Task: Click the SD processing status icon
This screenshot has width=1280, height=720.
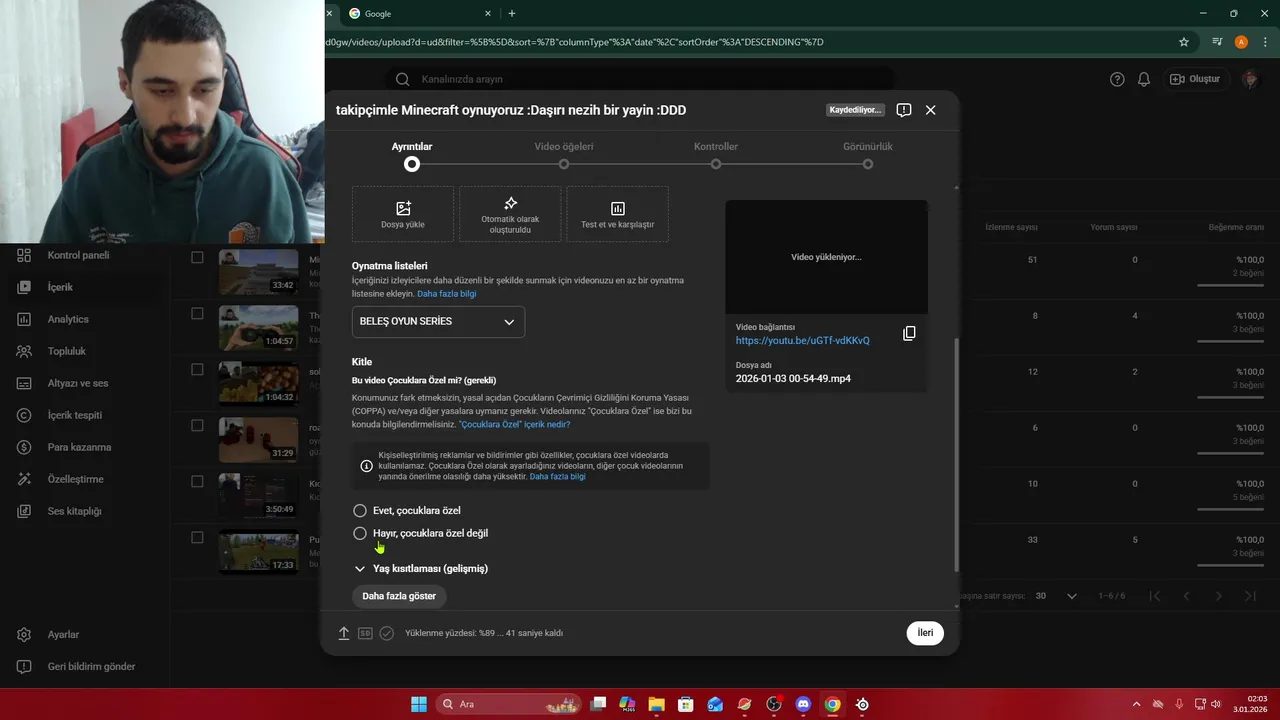Action: pos(365,633)
